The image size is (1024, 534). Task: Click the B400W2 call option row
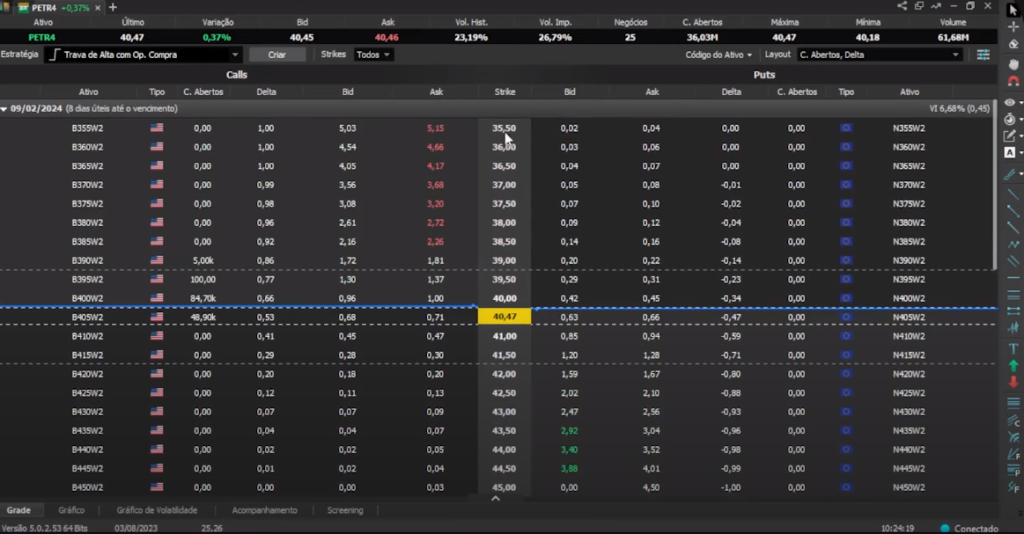[x=88, y=298]
